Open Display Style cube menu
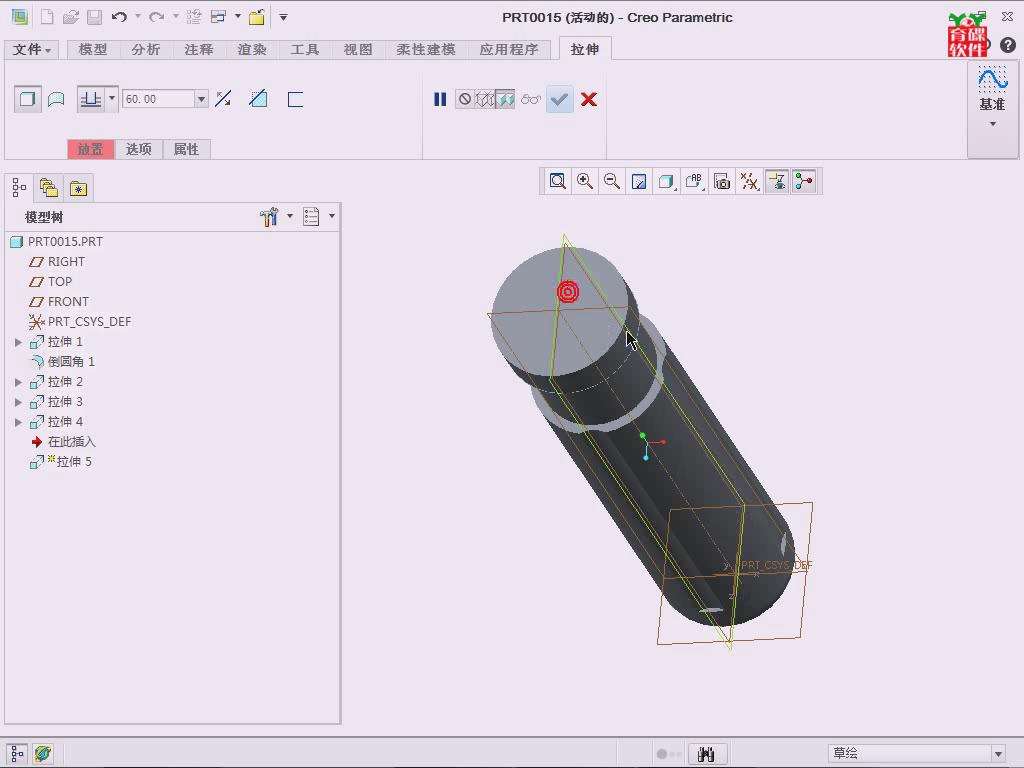 666,181
